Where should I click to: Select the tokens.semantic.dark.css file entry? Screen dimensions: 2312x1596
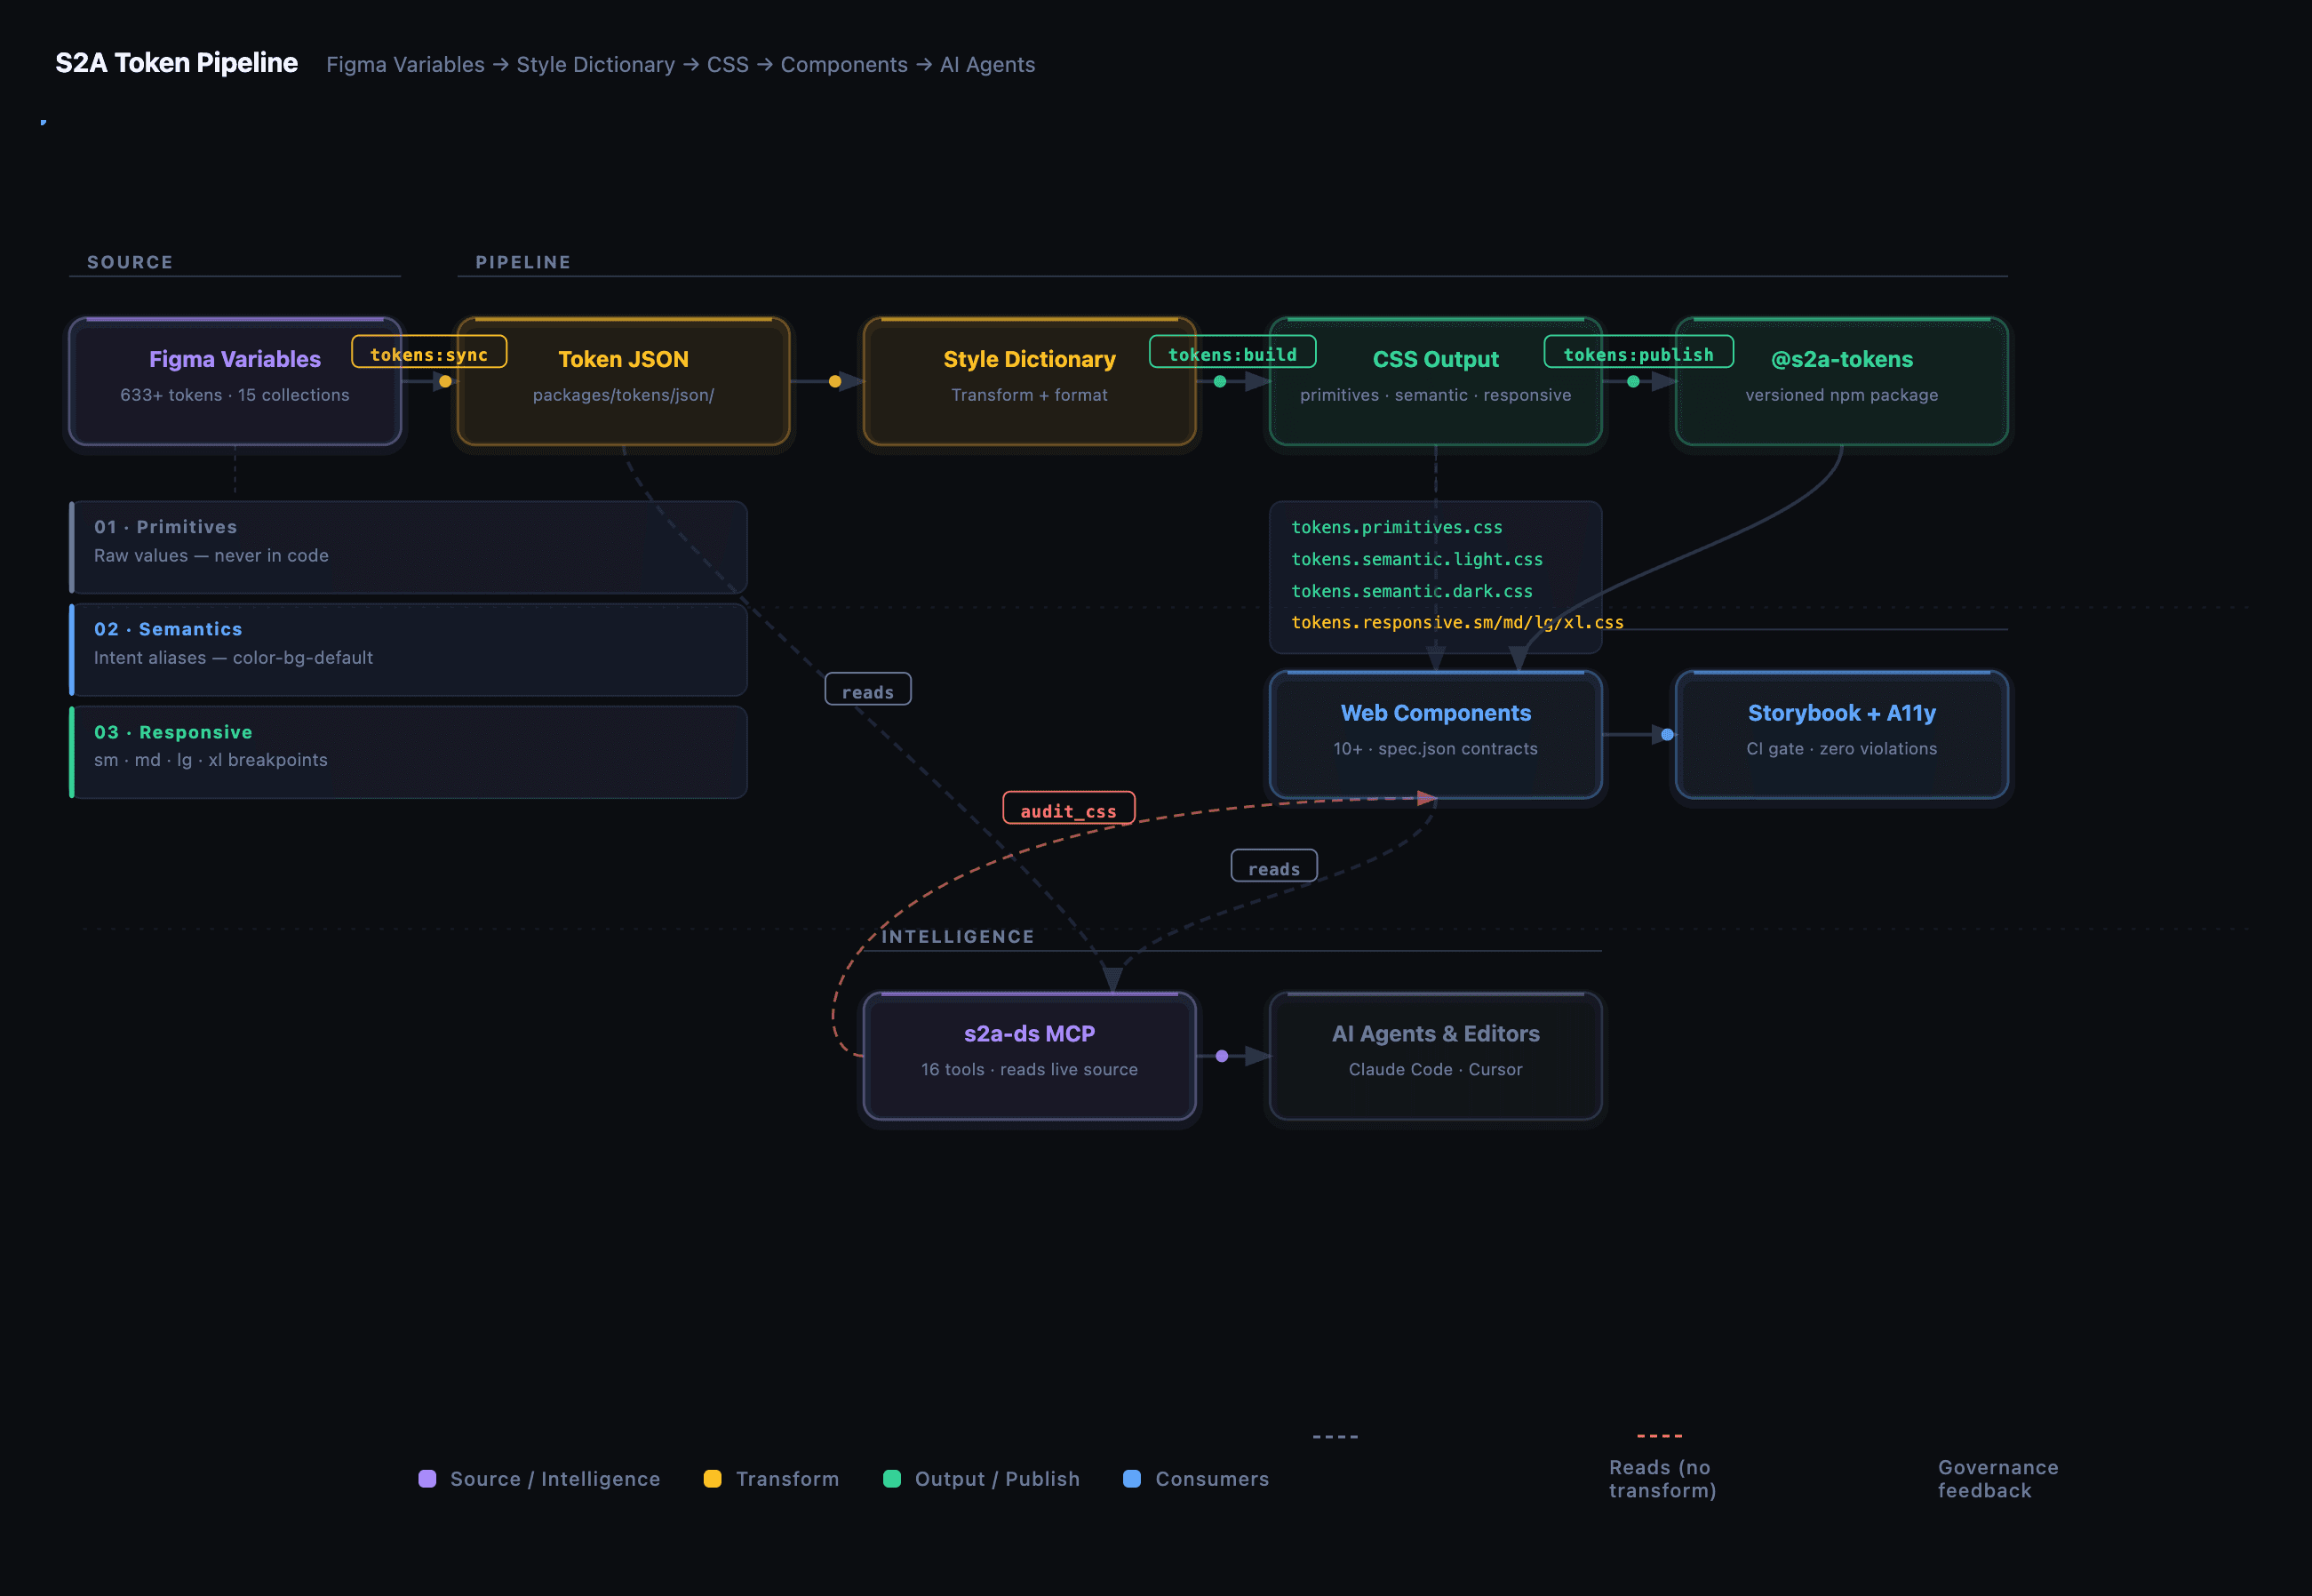(1411, 591)
